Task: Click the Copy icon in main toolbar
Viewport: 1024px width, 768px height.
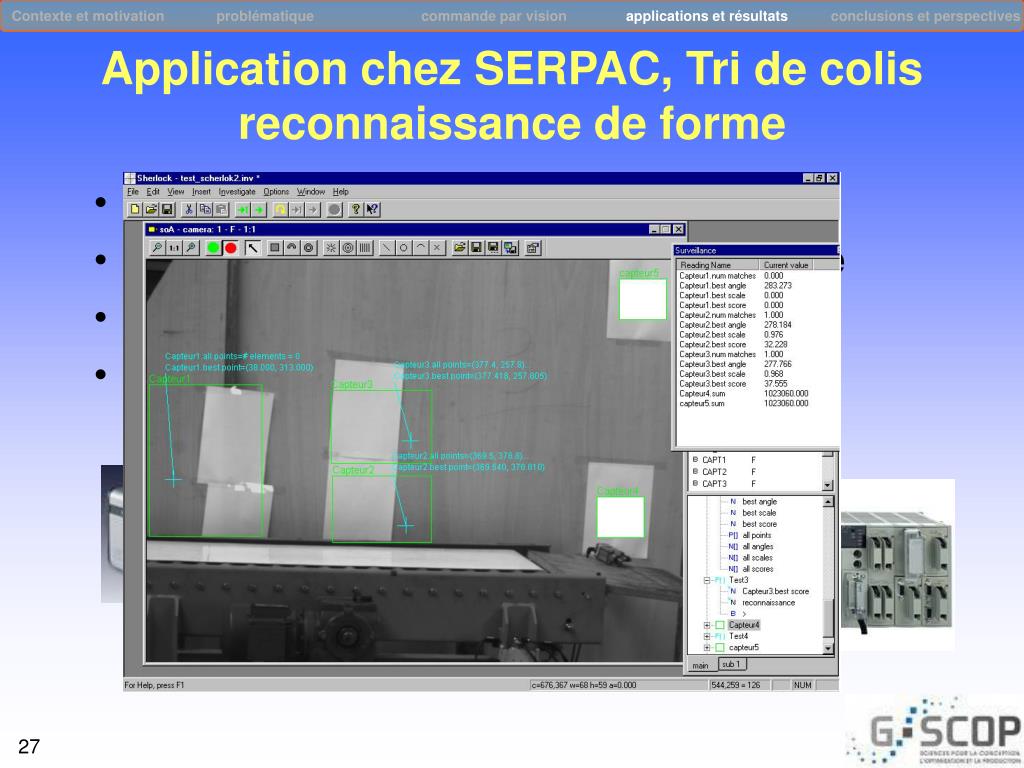Action: coord(205,210)
